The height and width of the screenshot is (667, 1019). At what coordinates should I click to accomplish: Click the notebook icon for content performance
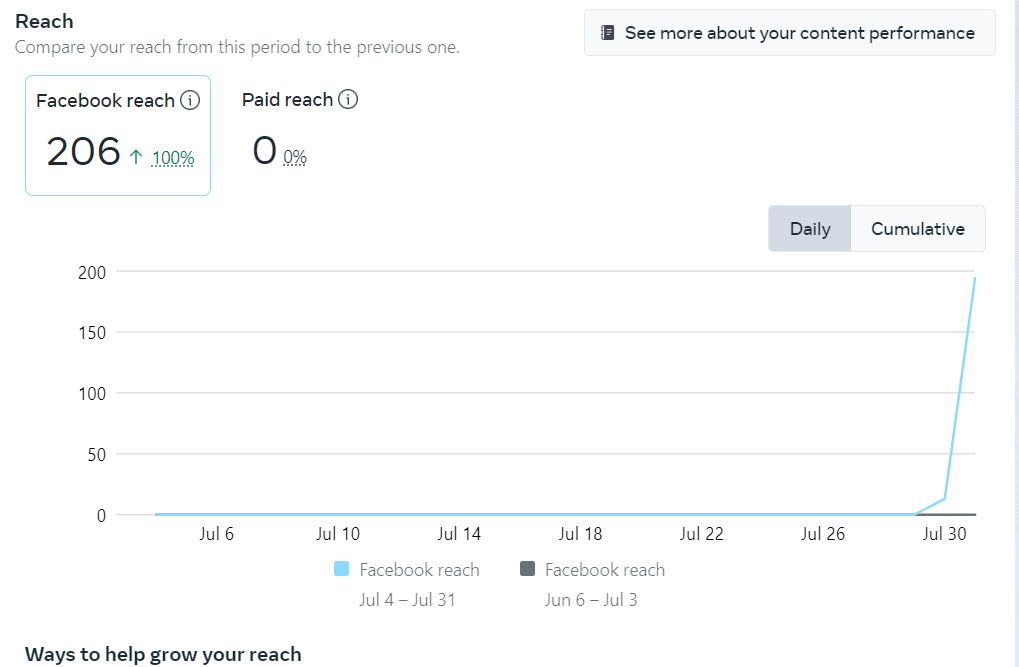click(x=608, y=33)
